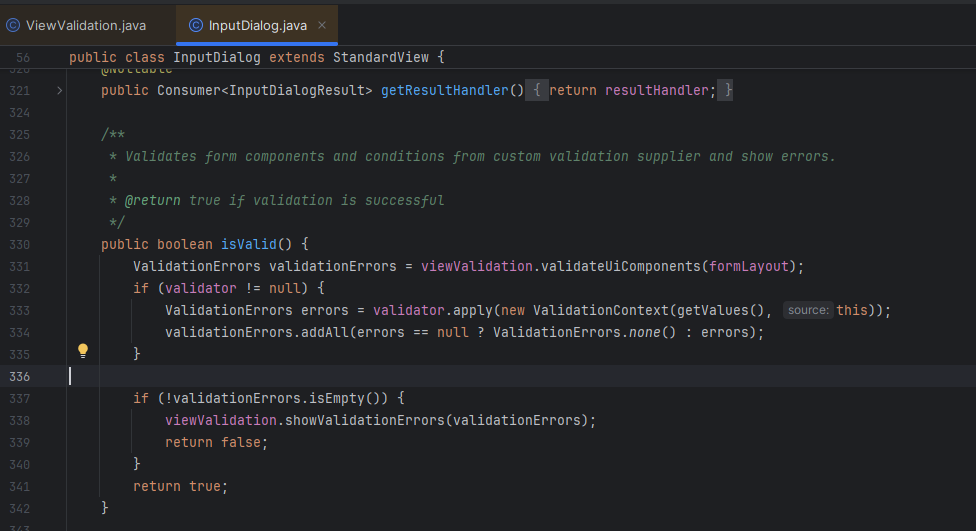This screenshot has width=976, height=531.
Task: Click line number 330 in the gutter
Action: 19,245
